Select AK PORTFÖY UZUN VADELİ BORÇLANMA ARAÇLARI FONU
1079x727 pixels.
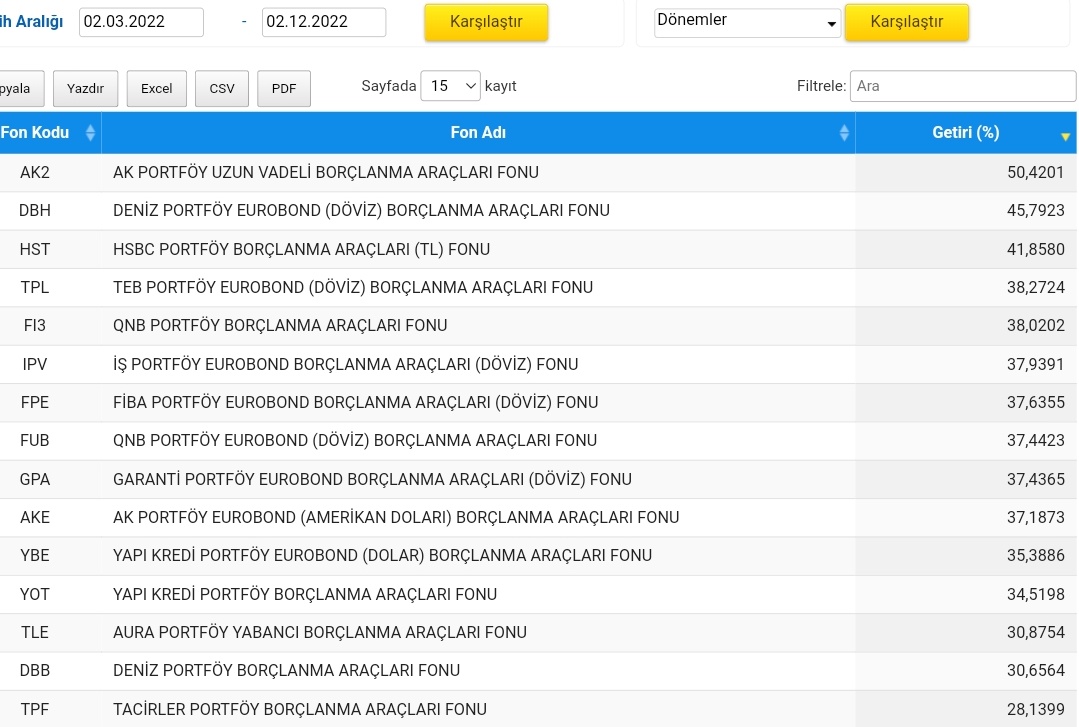click(325, 173)
